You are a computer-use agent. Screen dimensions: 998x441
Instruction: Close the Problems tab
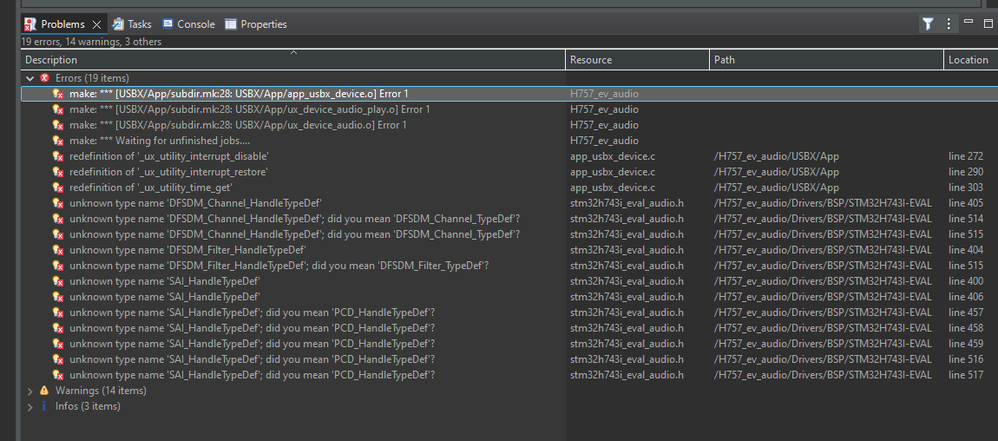(96, 24)
